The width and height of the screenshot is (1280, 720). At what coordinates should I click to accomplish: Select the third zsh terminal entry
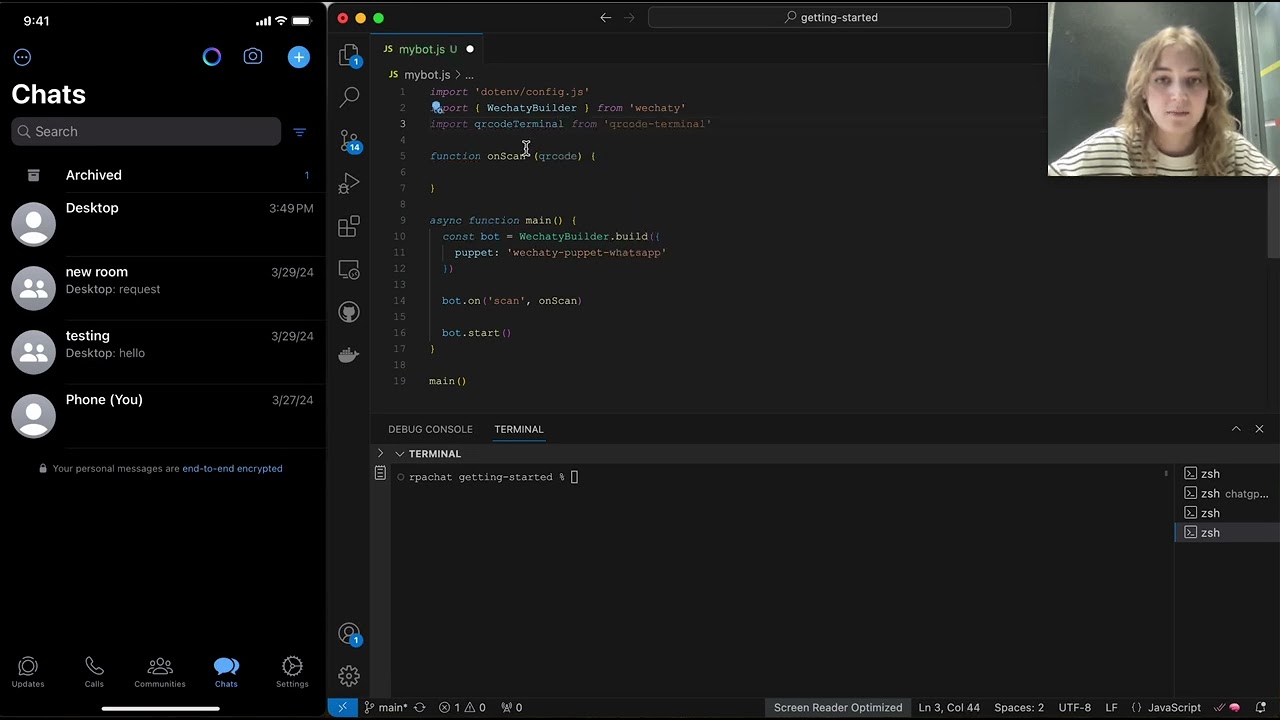(x=1227, y=513)
